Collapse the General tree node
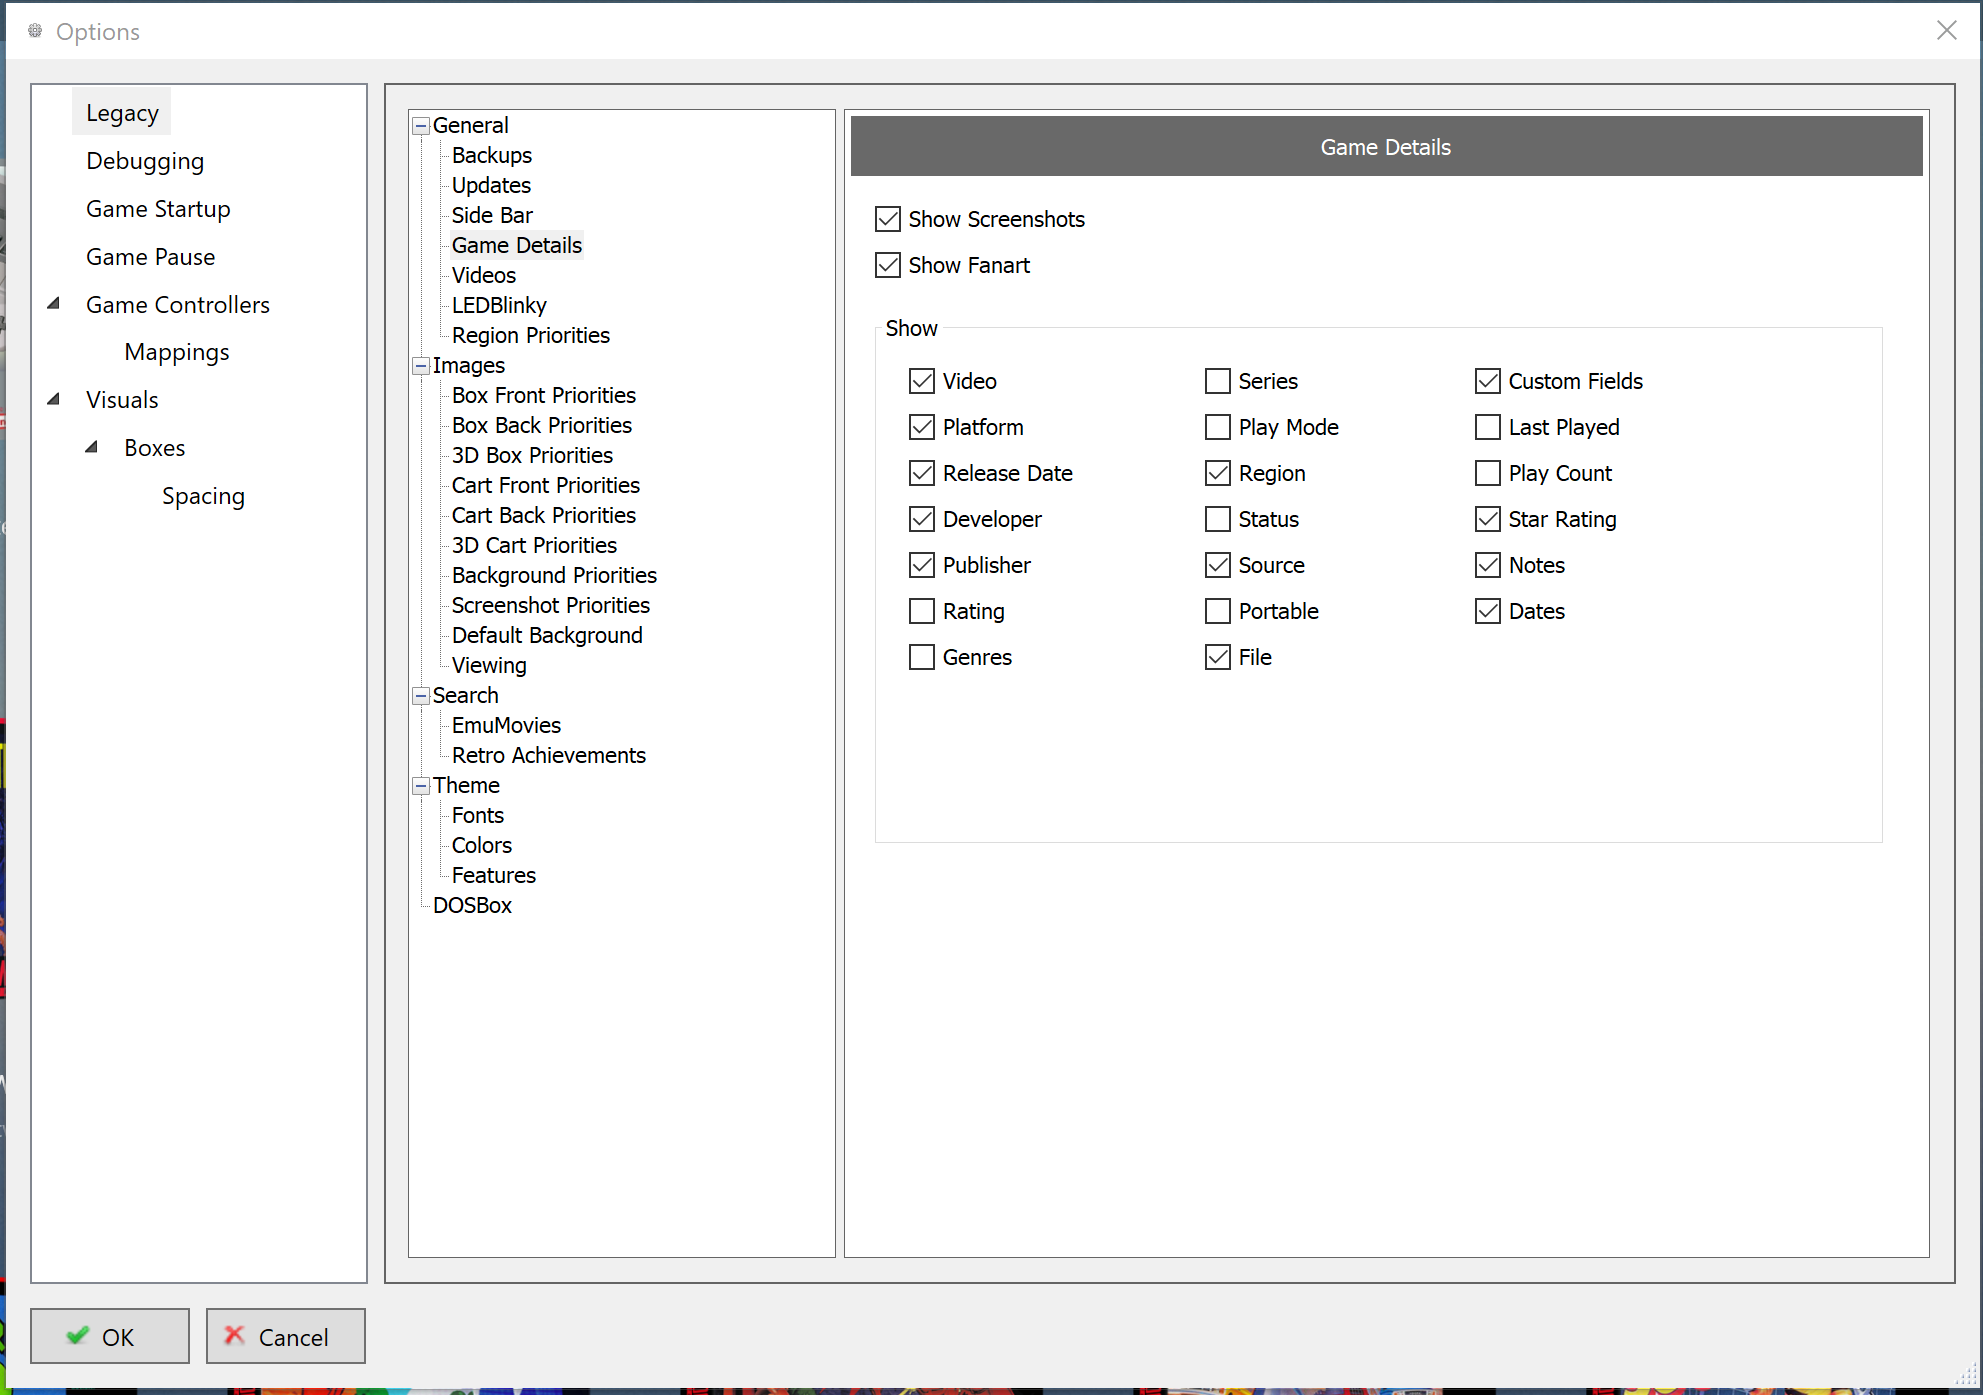 (422, 126)
